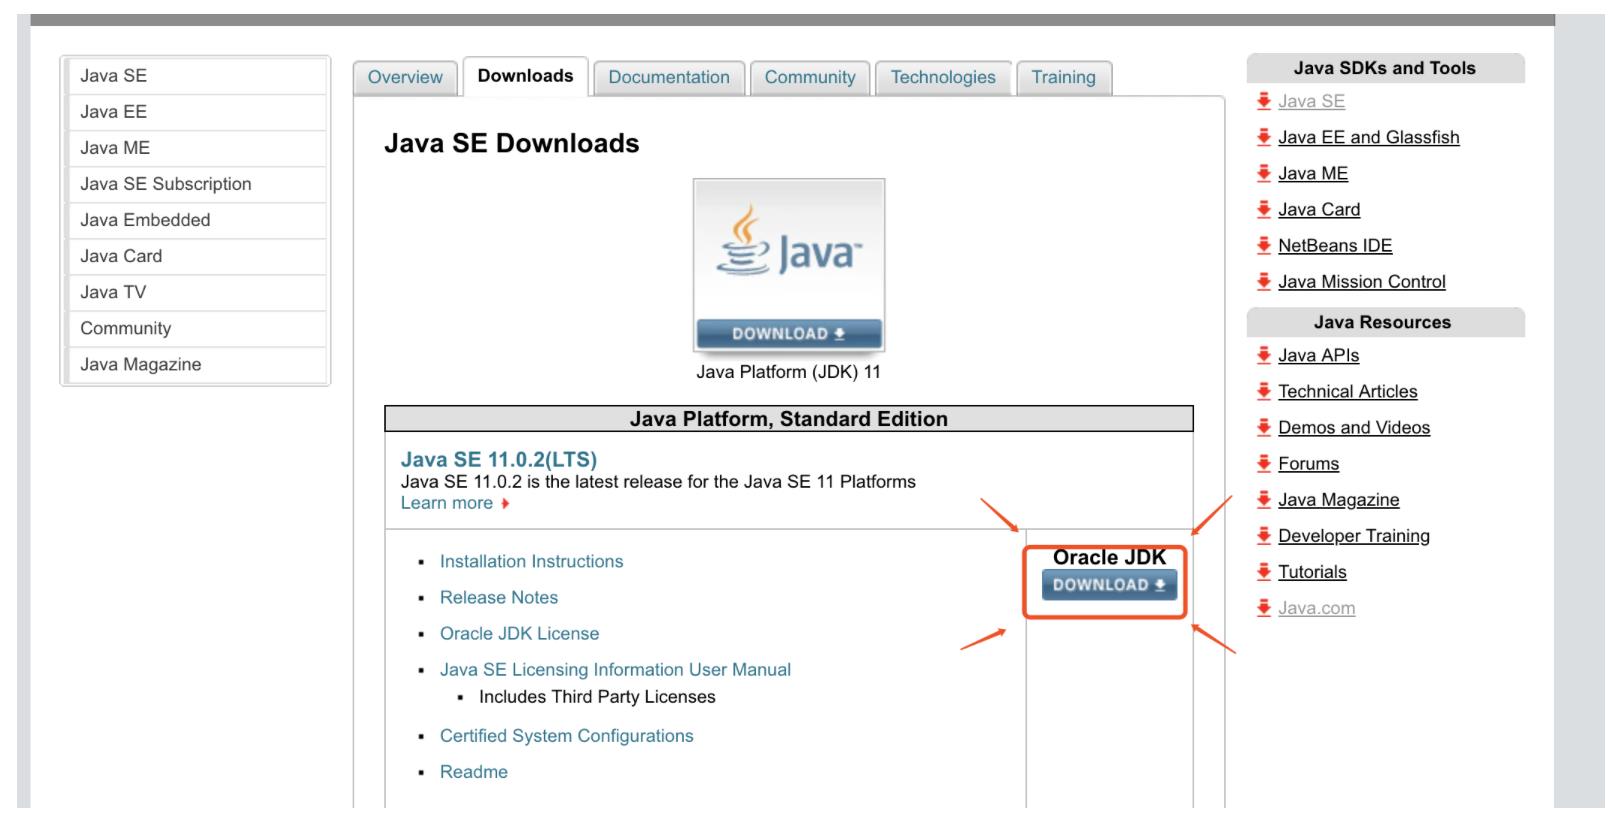
Task: Open the Java SE 11.0.2(LTS) heading link
Action: [x=499, y=459]
